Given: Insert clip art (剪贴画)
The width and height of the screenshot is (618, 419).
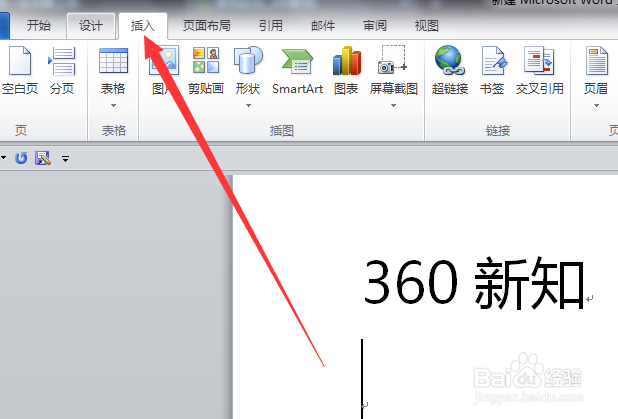Looking at the screenshot, I should coord(206,71).
